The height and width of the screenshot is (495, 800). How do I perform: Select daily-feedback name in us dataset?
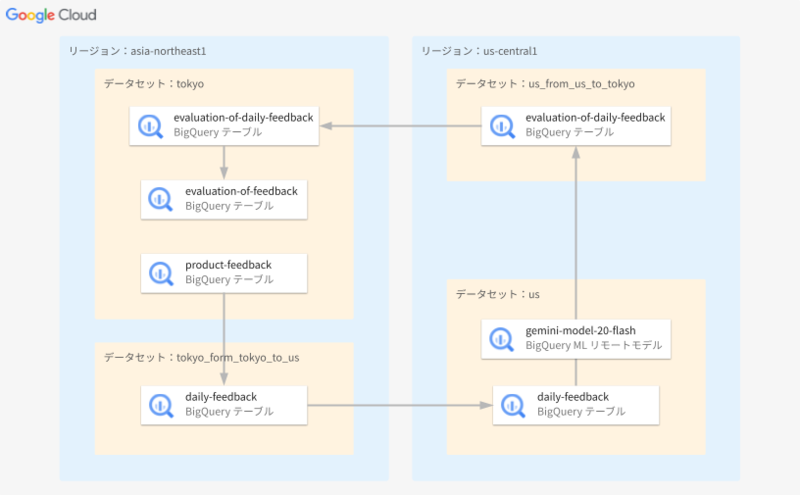point(573,397)
